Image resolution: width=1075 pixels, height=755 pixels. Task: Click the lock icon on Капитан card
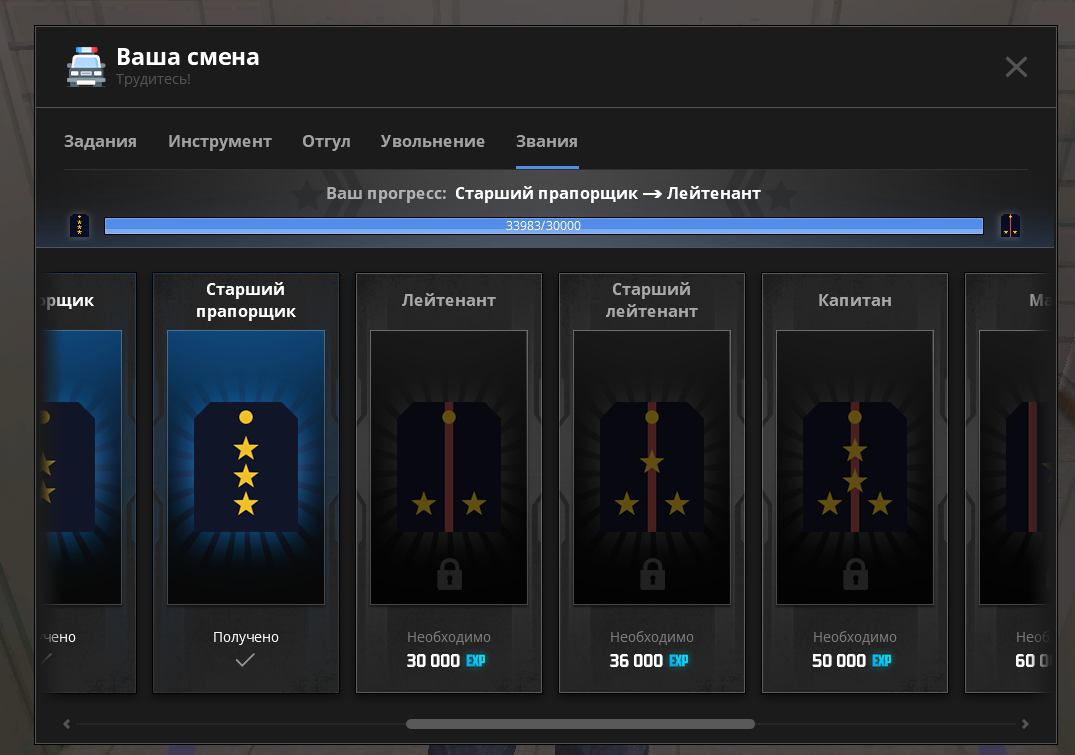[x=856, y=574]
